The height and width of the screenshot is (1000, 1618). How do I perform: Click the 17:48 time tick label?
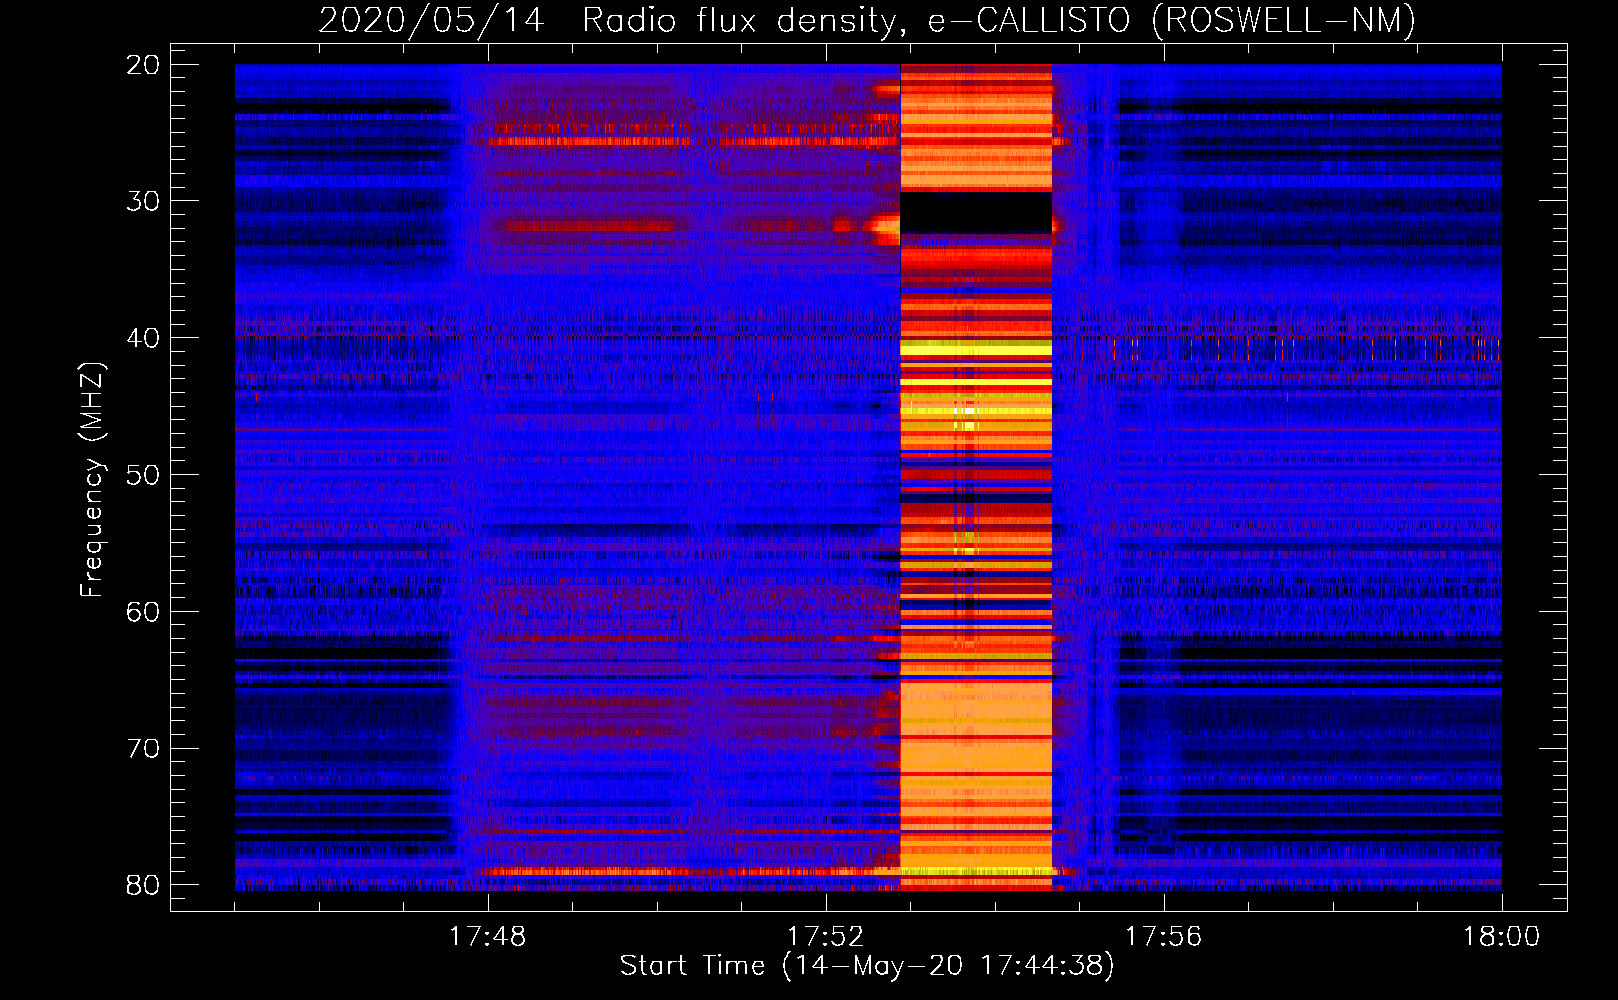(488, 937)
